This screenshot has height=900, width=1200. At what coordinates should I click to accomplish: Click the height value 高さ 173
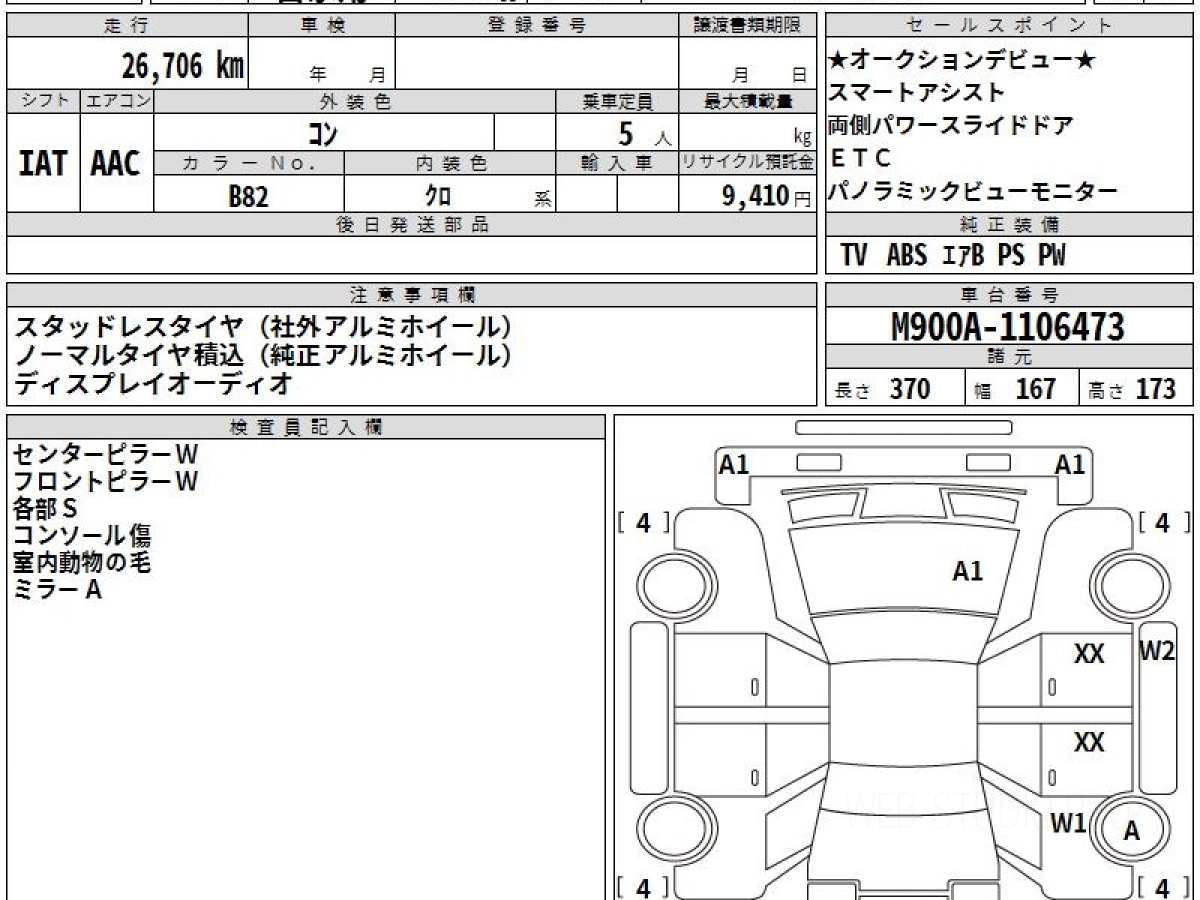(1132, 389)
